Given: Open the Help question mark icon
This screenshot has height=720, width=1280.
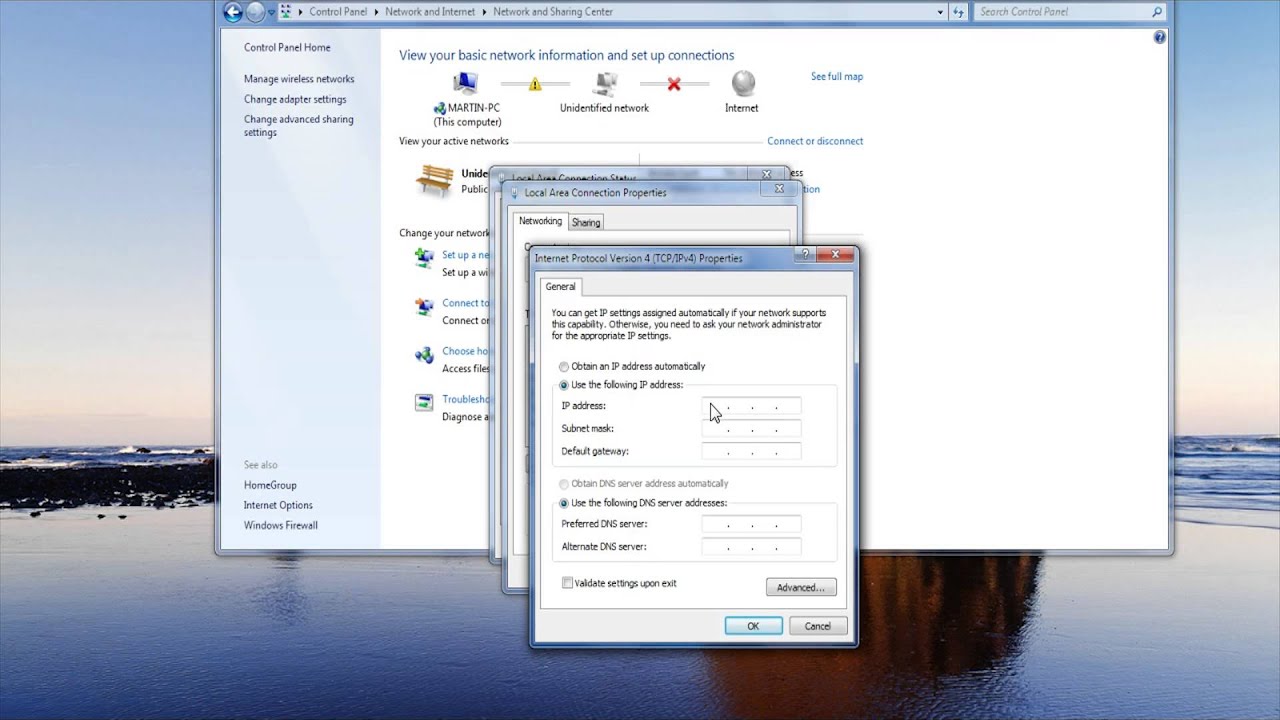Looking at the screenshot, I should [x=1160, y=37].
